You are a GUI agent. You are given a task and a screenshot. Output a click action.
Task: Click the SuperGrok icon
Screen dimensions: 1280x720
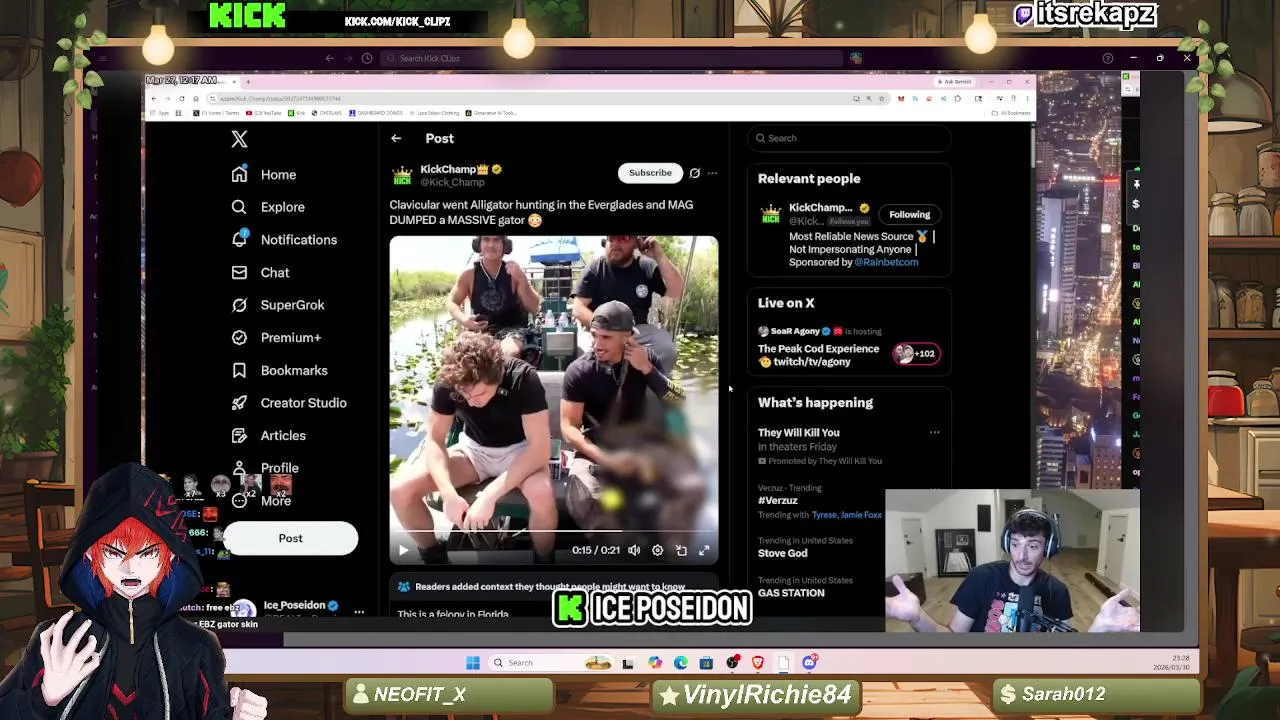(239, 305)
